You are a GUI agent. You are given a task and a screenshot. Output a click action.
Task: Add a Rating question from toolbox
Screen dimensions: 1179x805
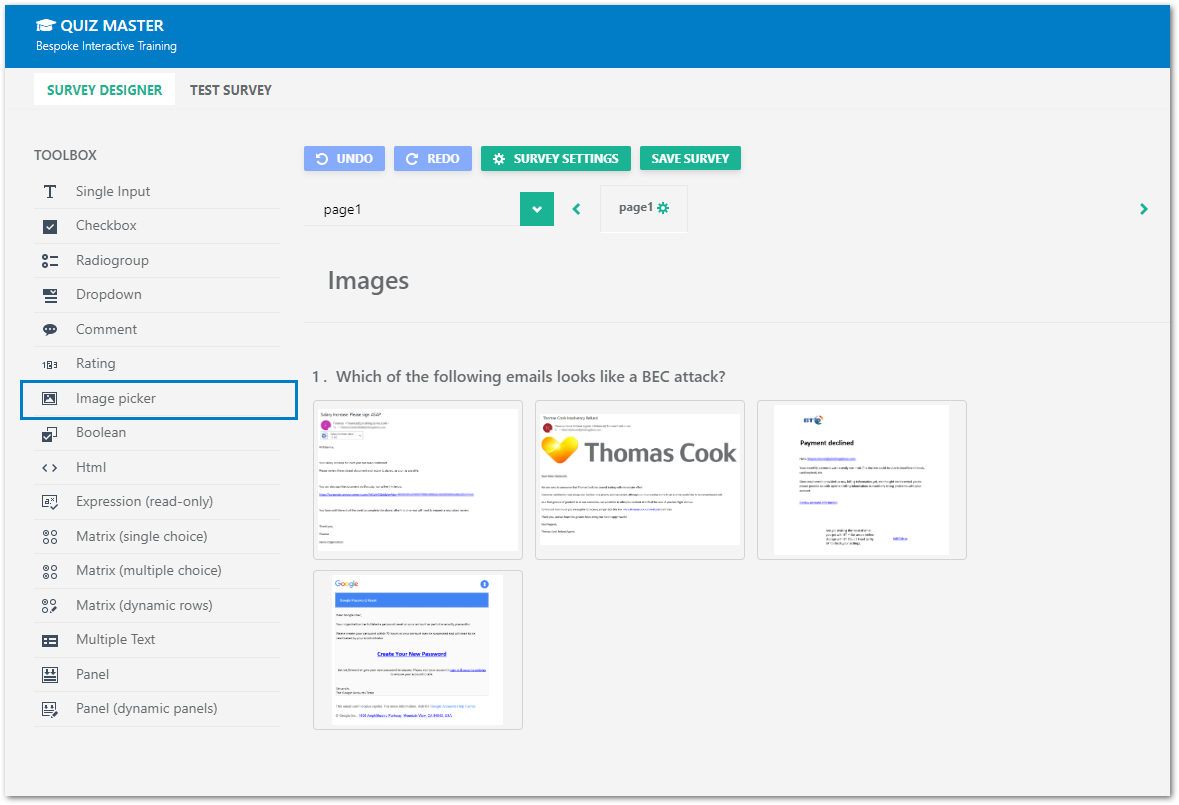pos(157,365)
